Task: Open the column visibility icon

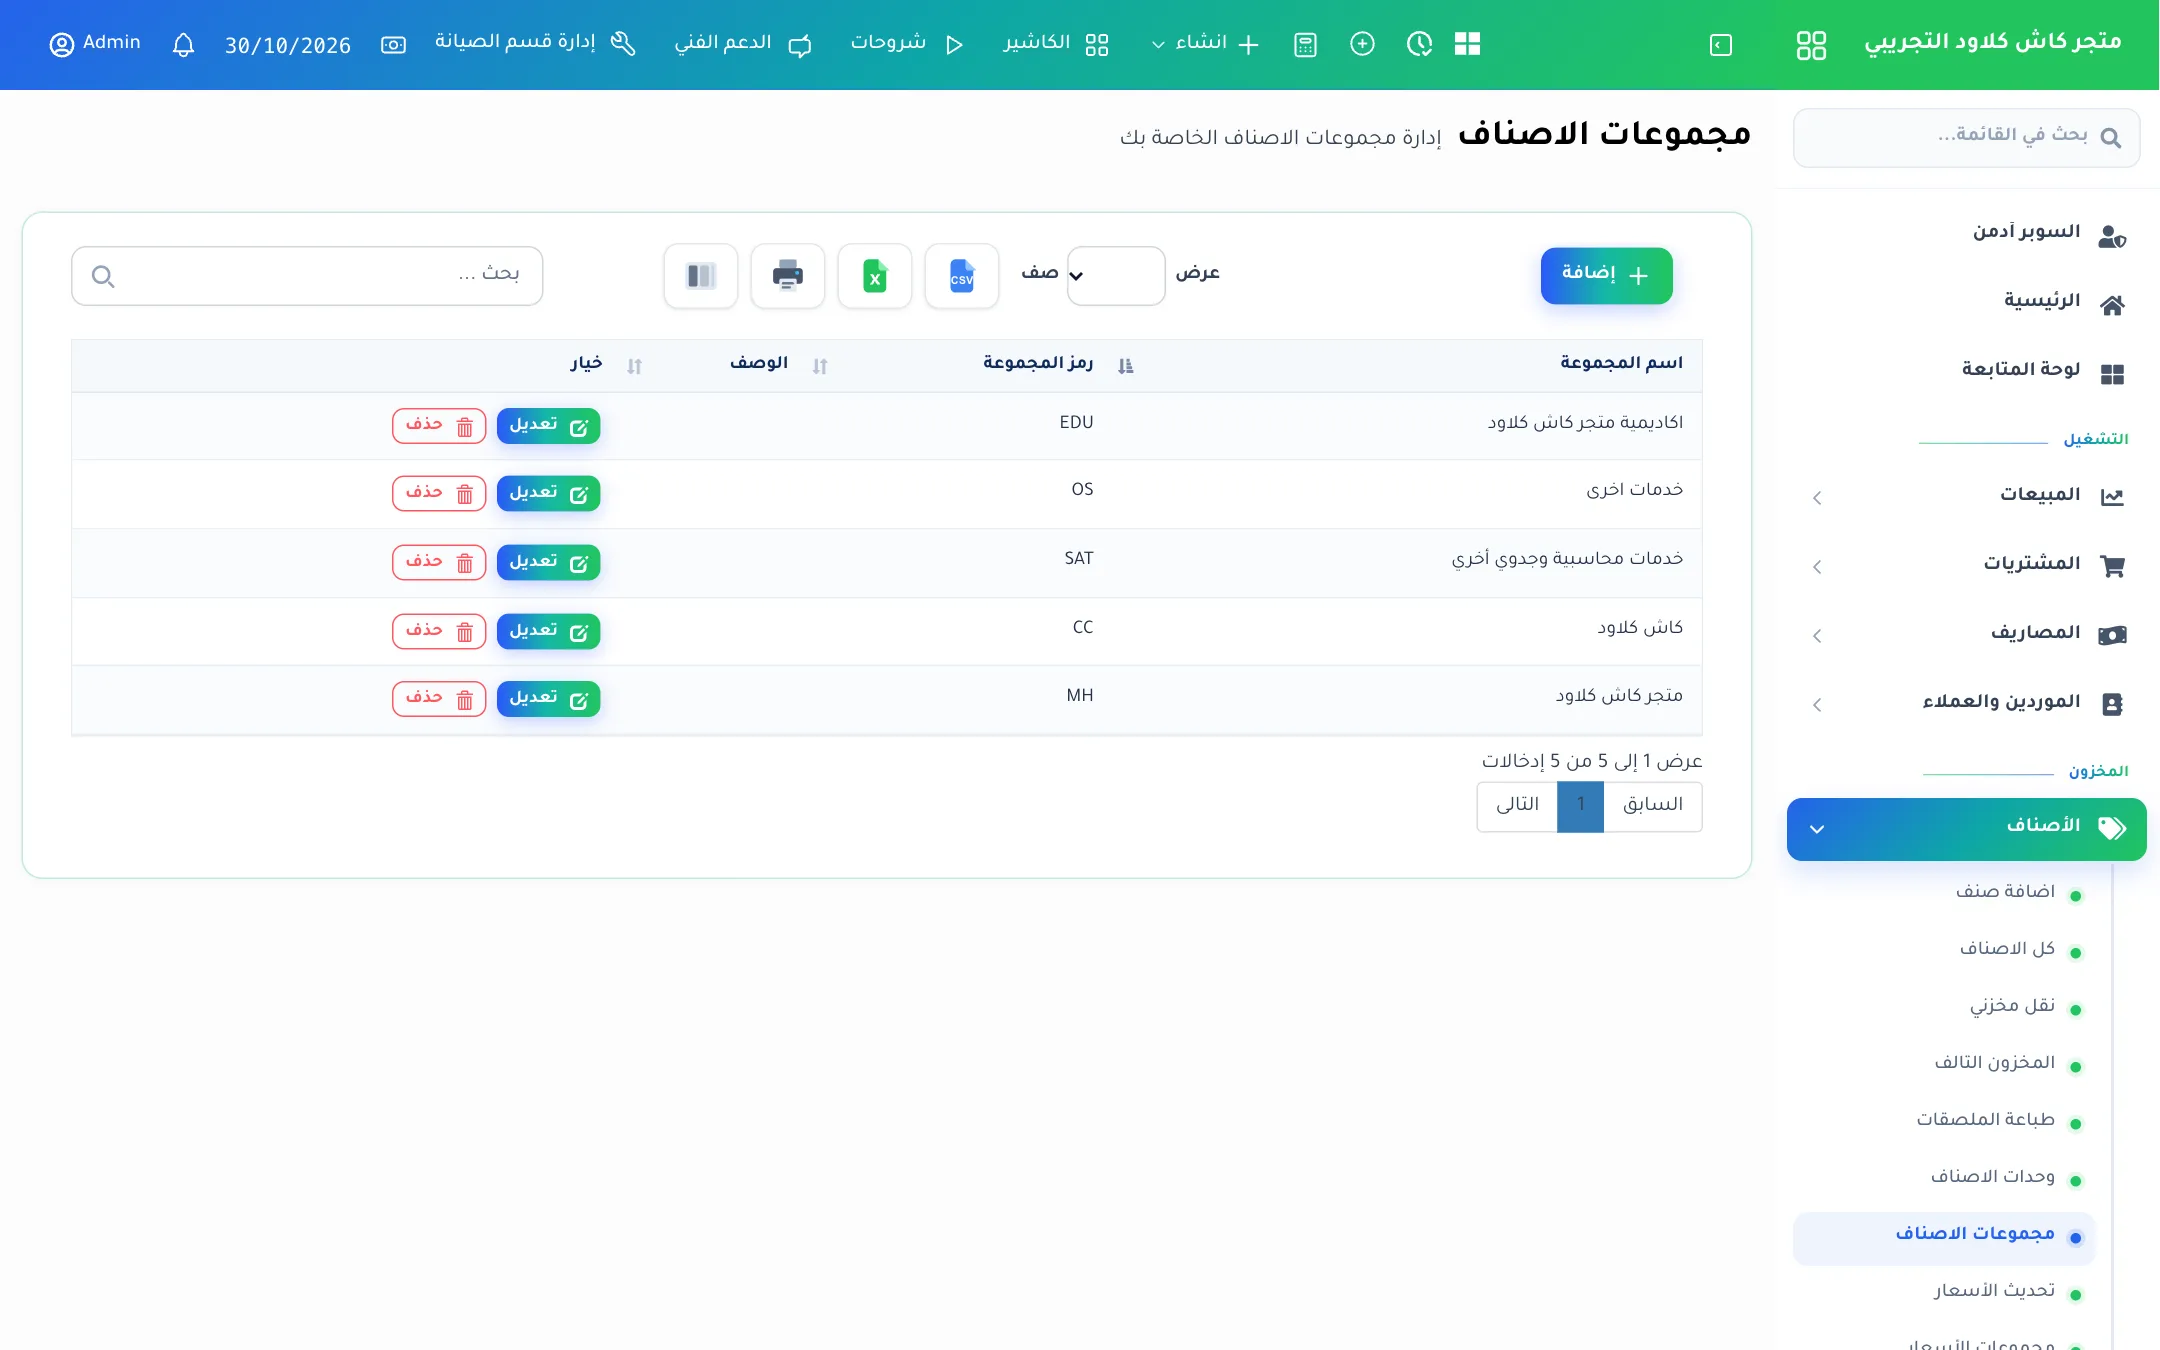Action: point(700,276)
